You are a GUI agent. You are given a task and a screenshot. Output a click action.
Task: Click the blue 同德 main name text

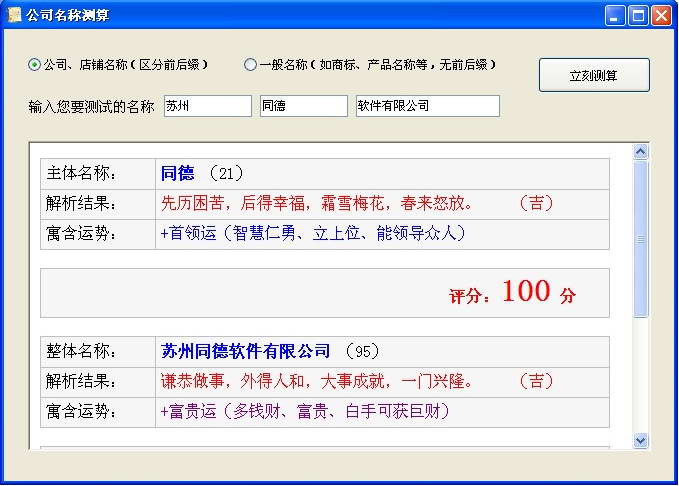click(x=178, y=173)
